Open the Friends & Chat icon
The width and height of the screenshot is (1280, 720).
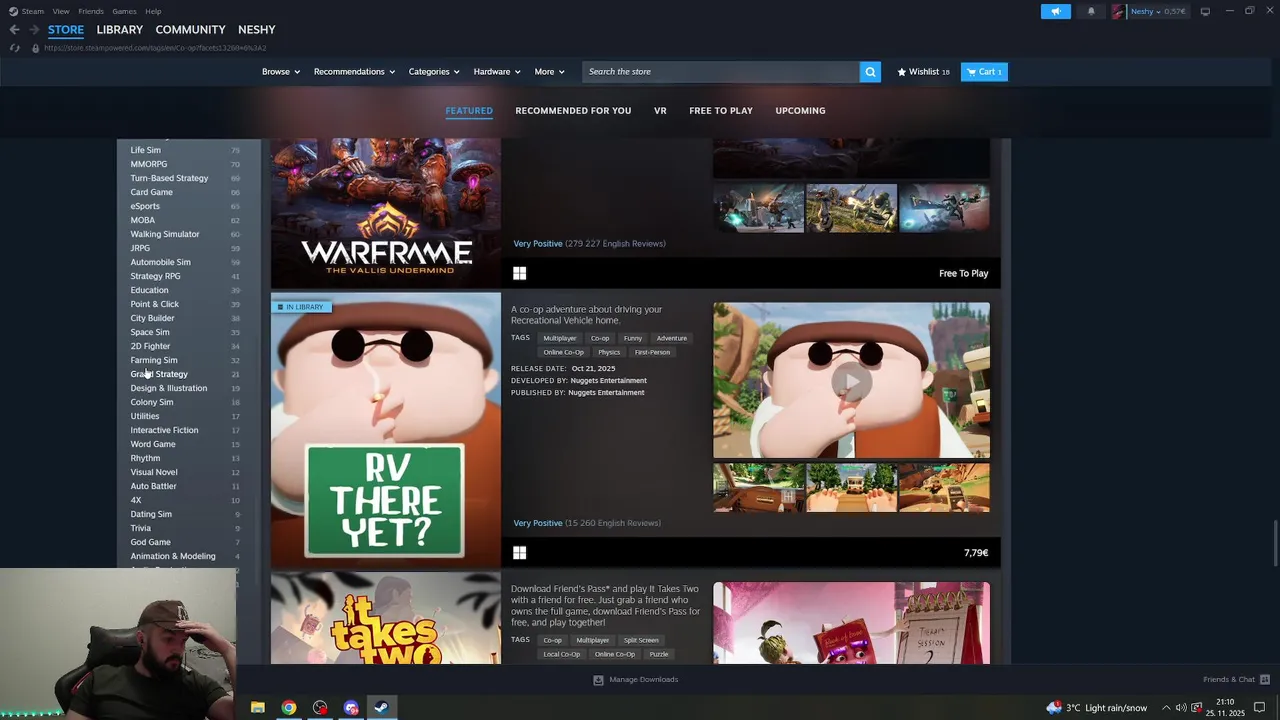tap(1266, 680)
